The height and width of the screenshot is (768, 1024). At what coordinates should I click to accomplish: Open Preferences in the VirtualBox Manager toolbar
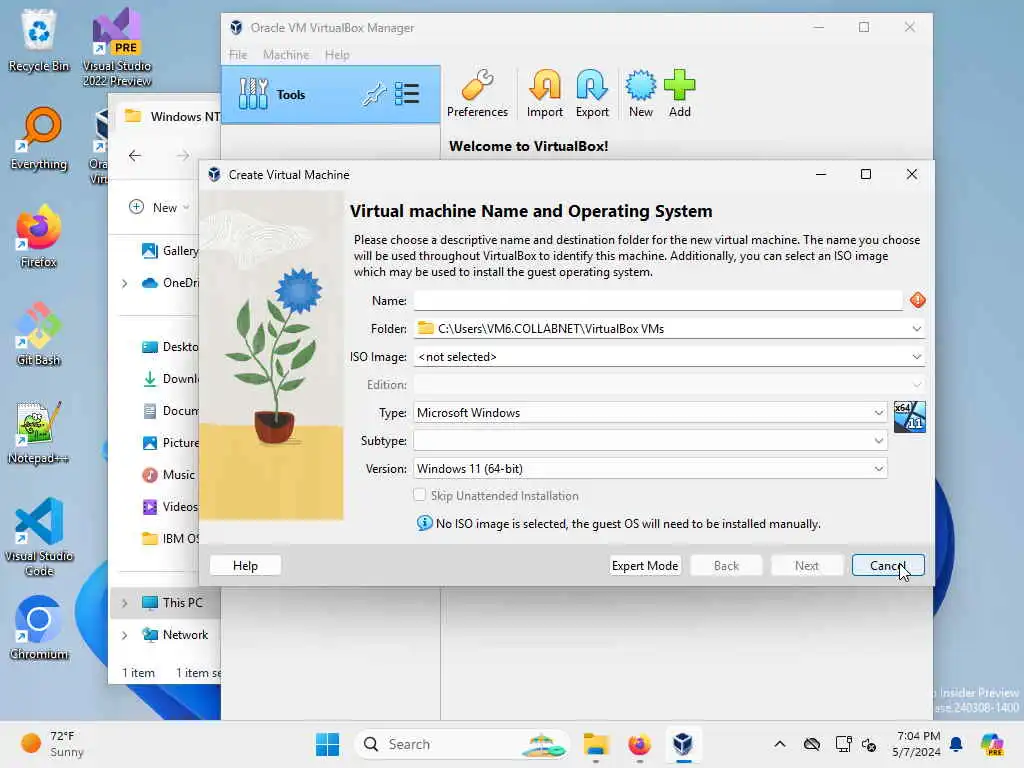point(477,93)
